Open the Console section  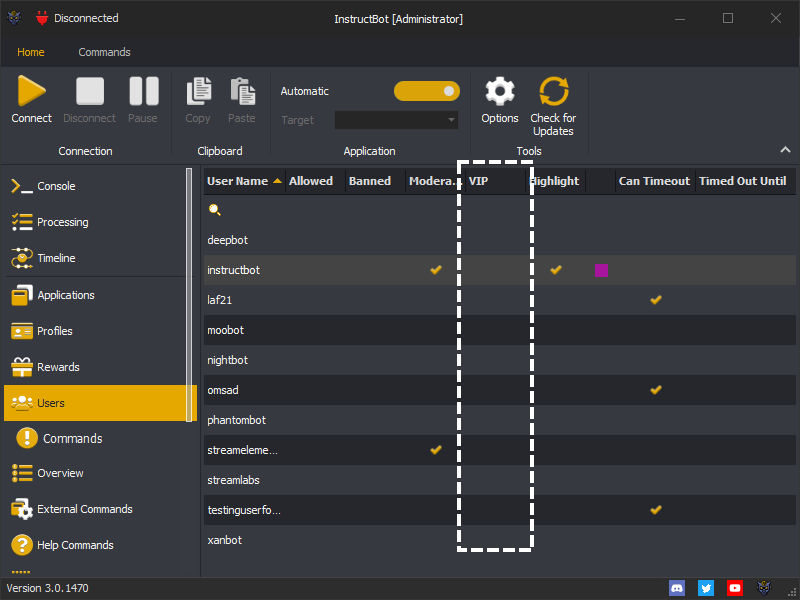click(x=94, y=186)
